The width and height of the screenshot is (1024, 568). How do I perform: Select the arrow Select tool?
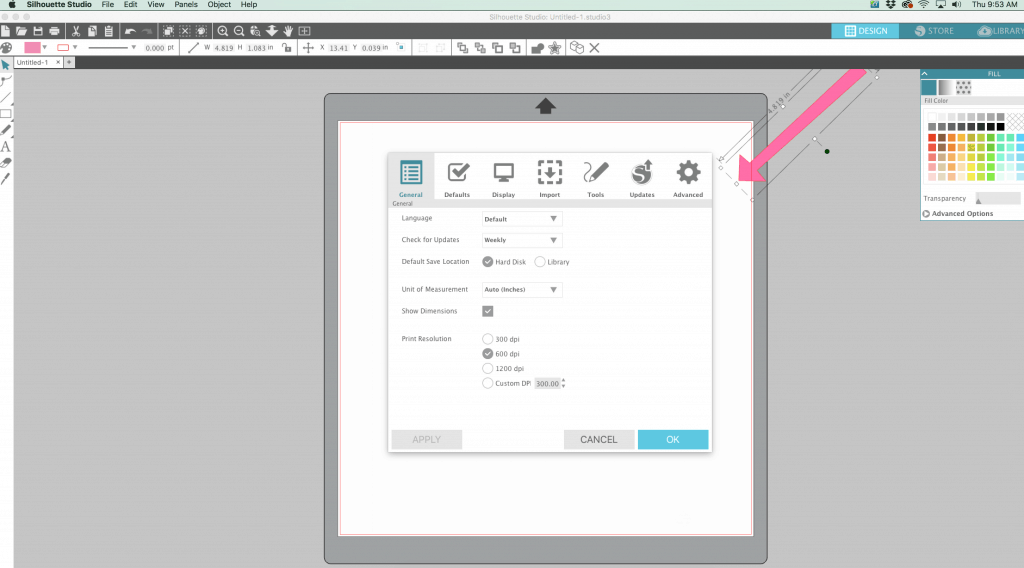(5, 65)
